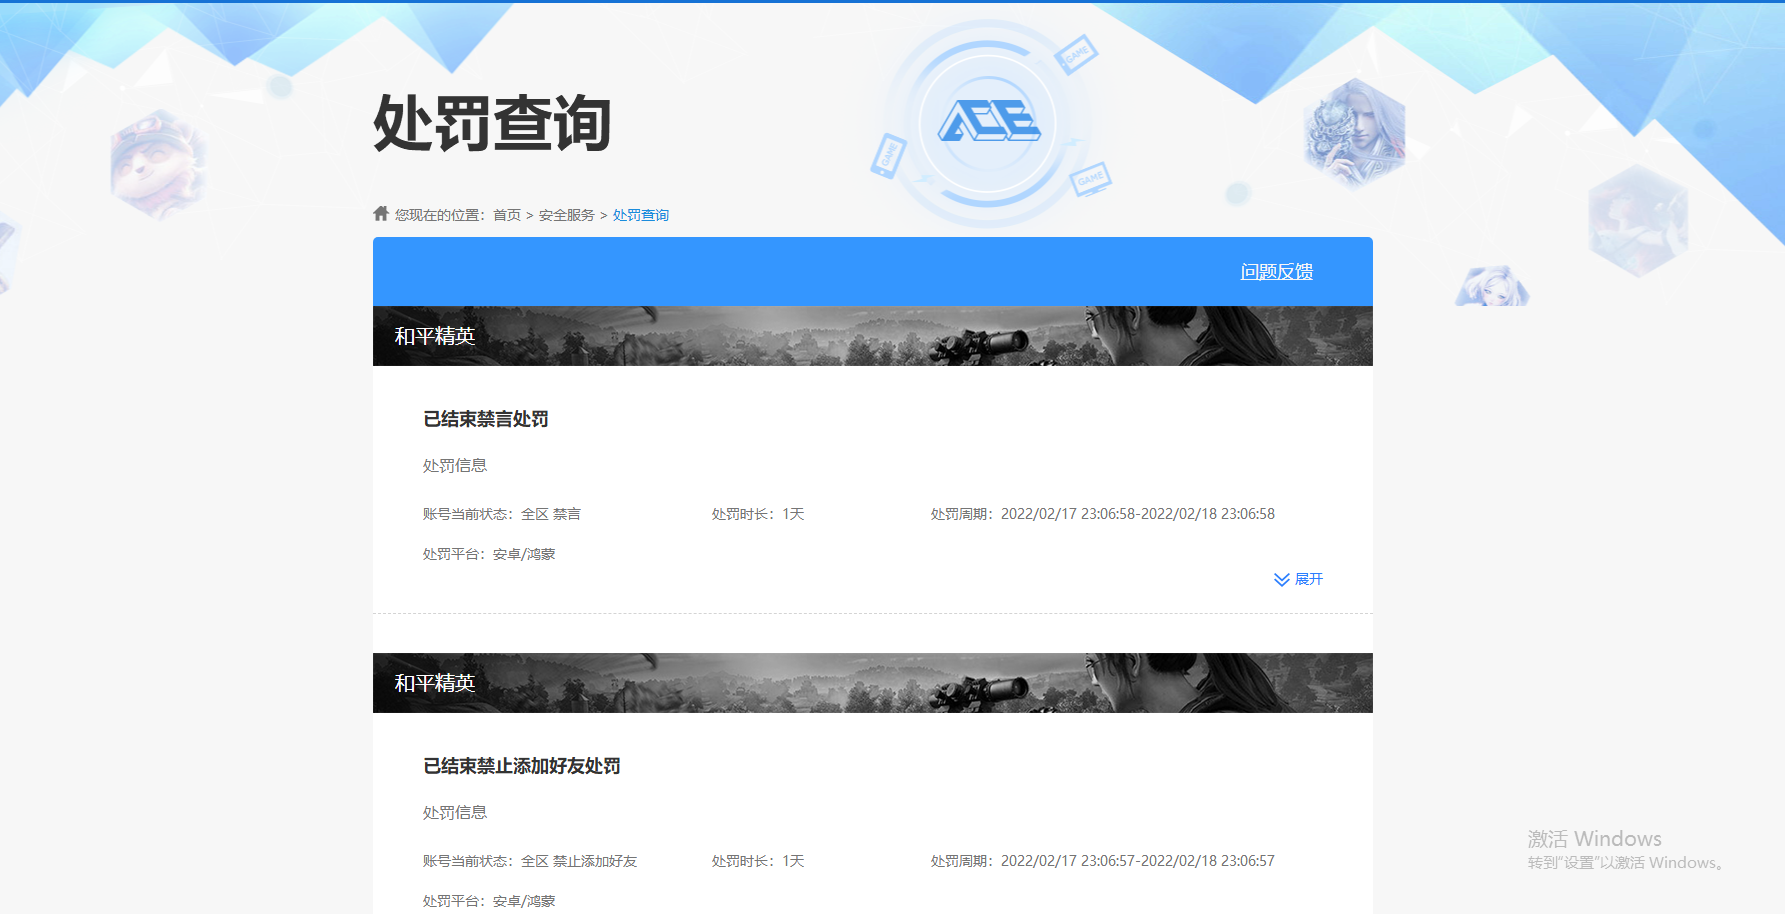Click the second 和平精英 banner header

[x=872, y=683]
